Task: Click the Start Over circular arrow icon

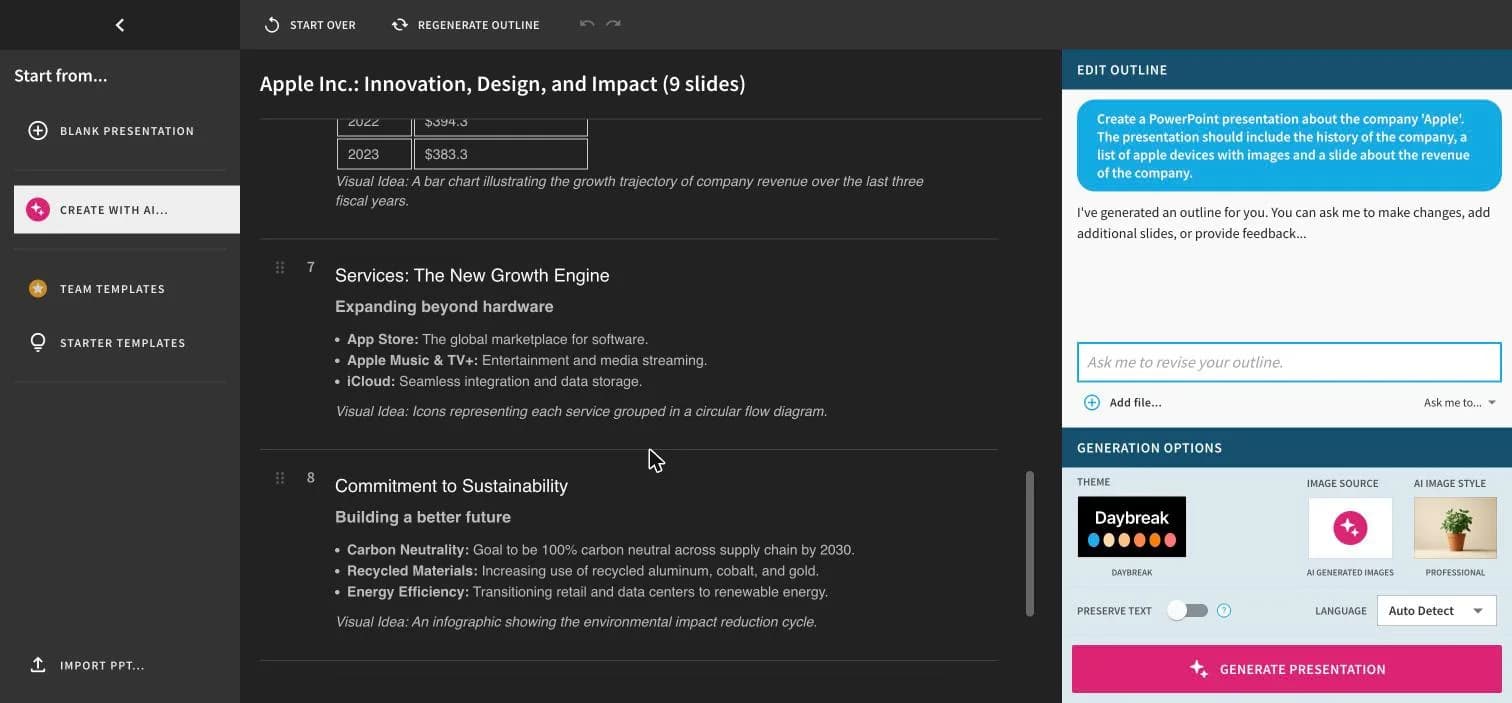Action: [272, 25]
